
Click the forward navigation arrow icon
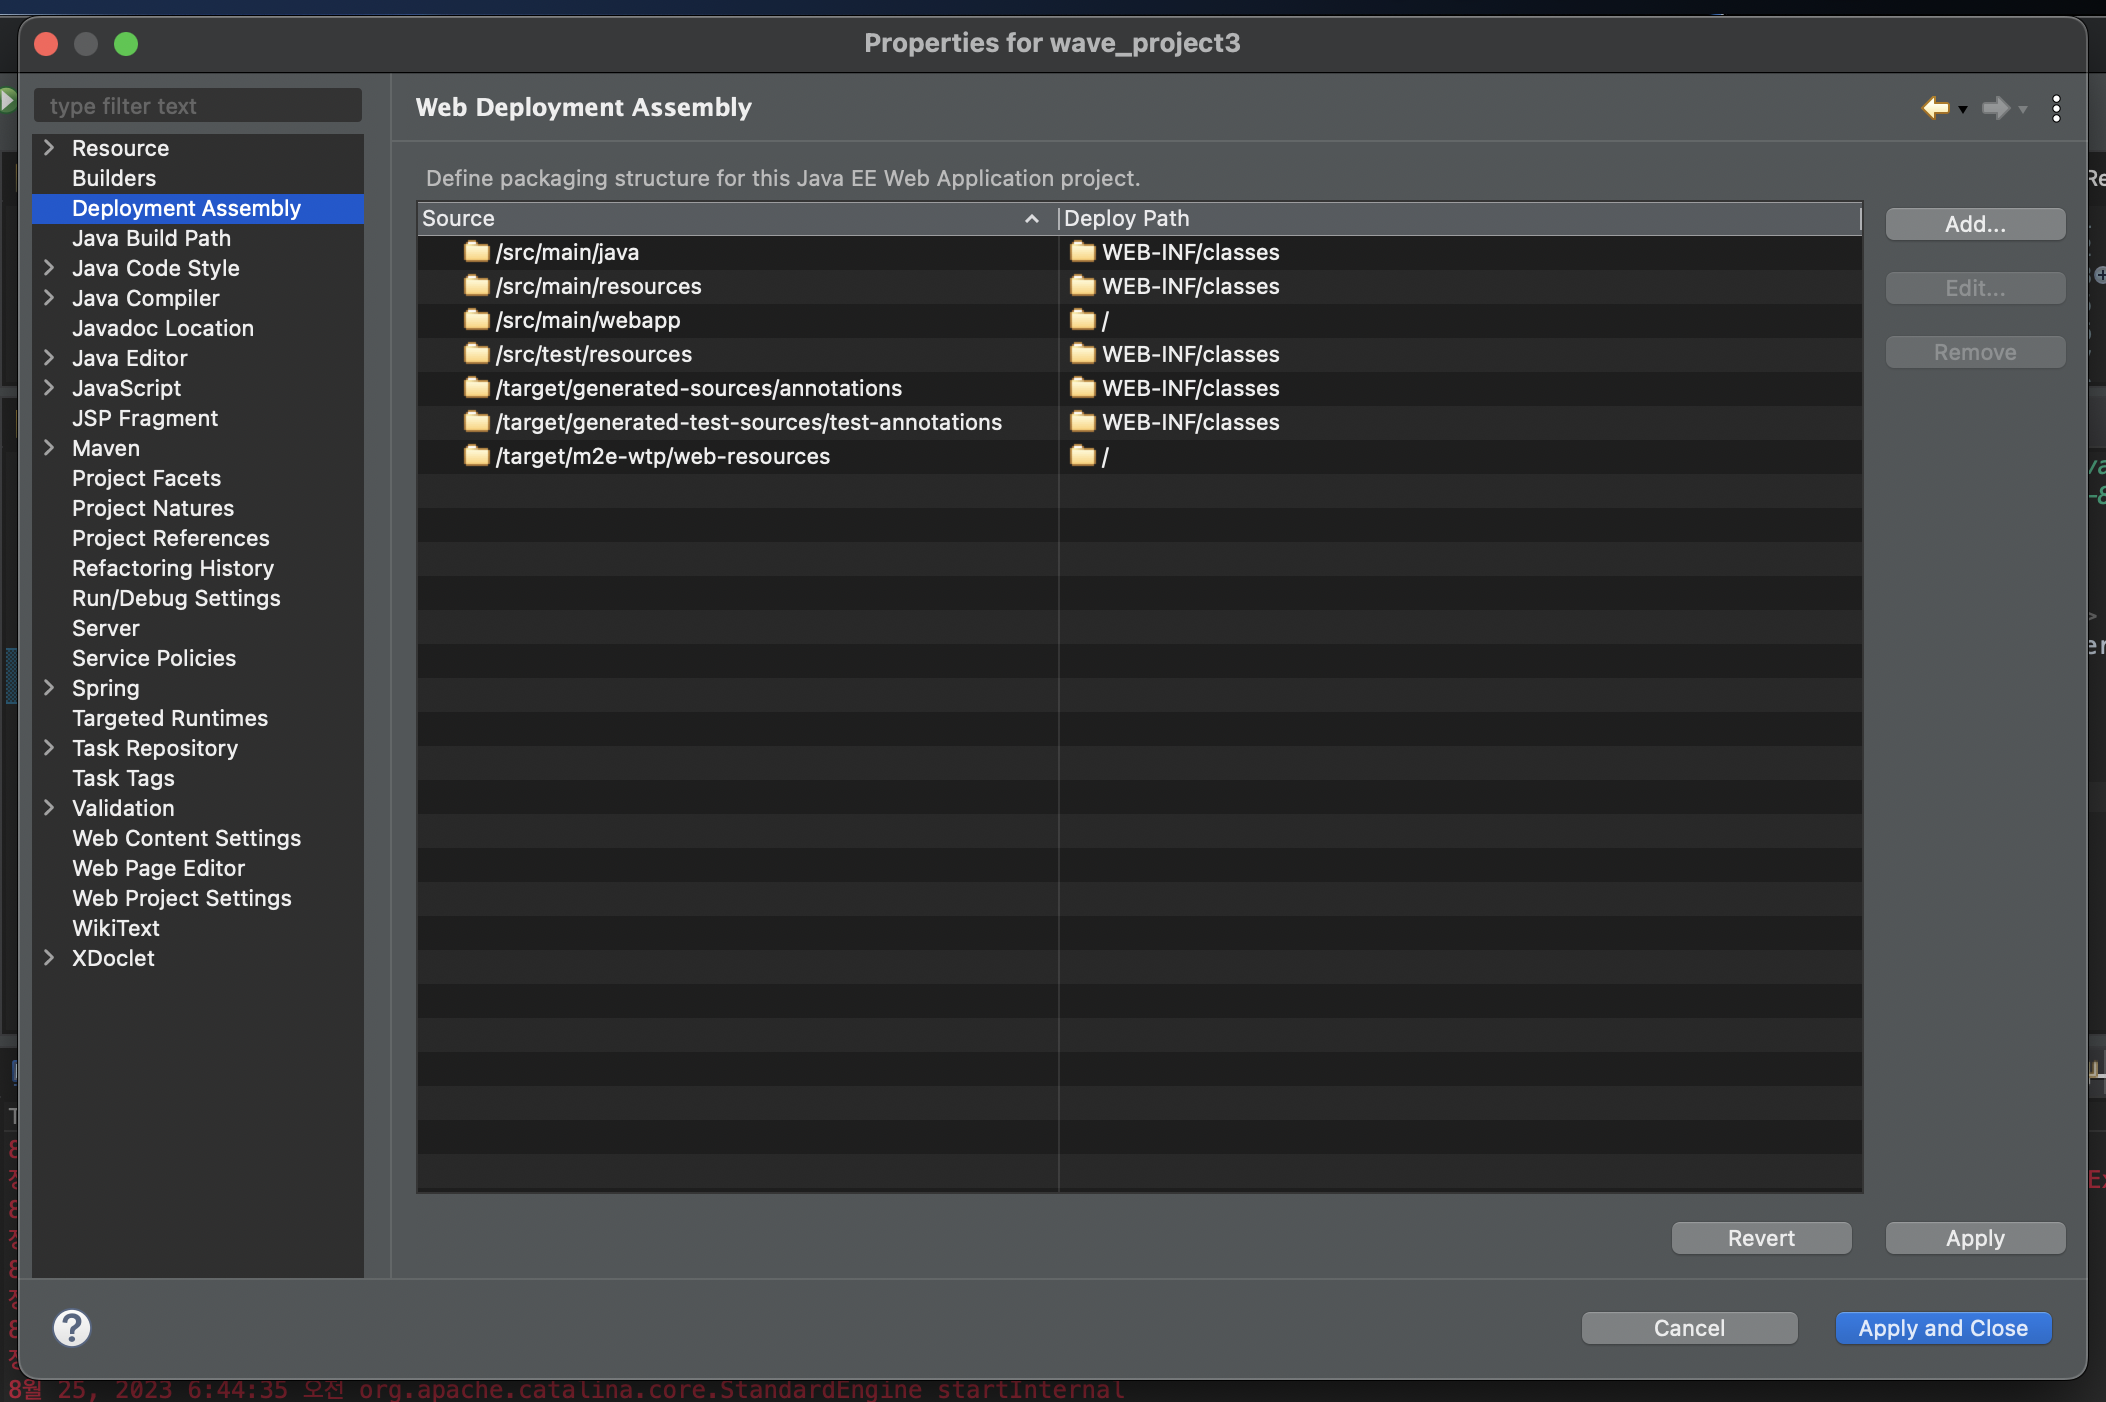pyautogui.click(x=1996, y=108)
